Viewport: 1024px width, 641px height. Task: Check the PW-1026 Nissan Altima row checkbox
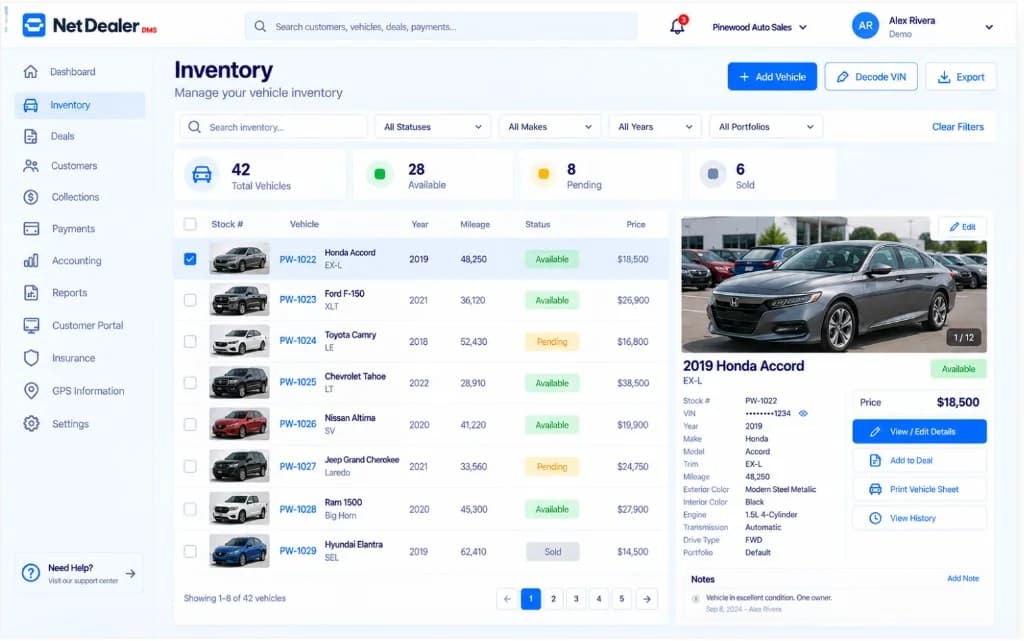[x=190, y=424]
